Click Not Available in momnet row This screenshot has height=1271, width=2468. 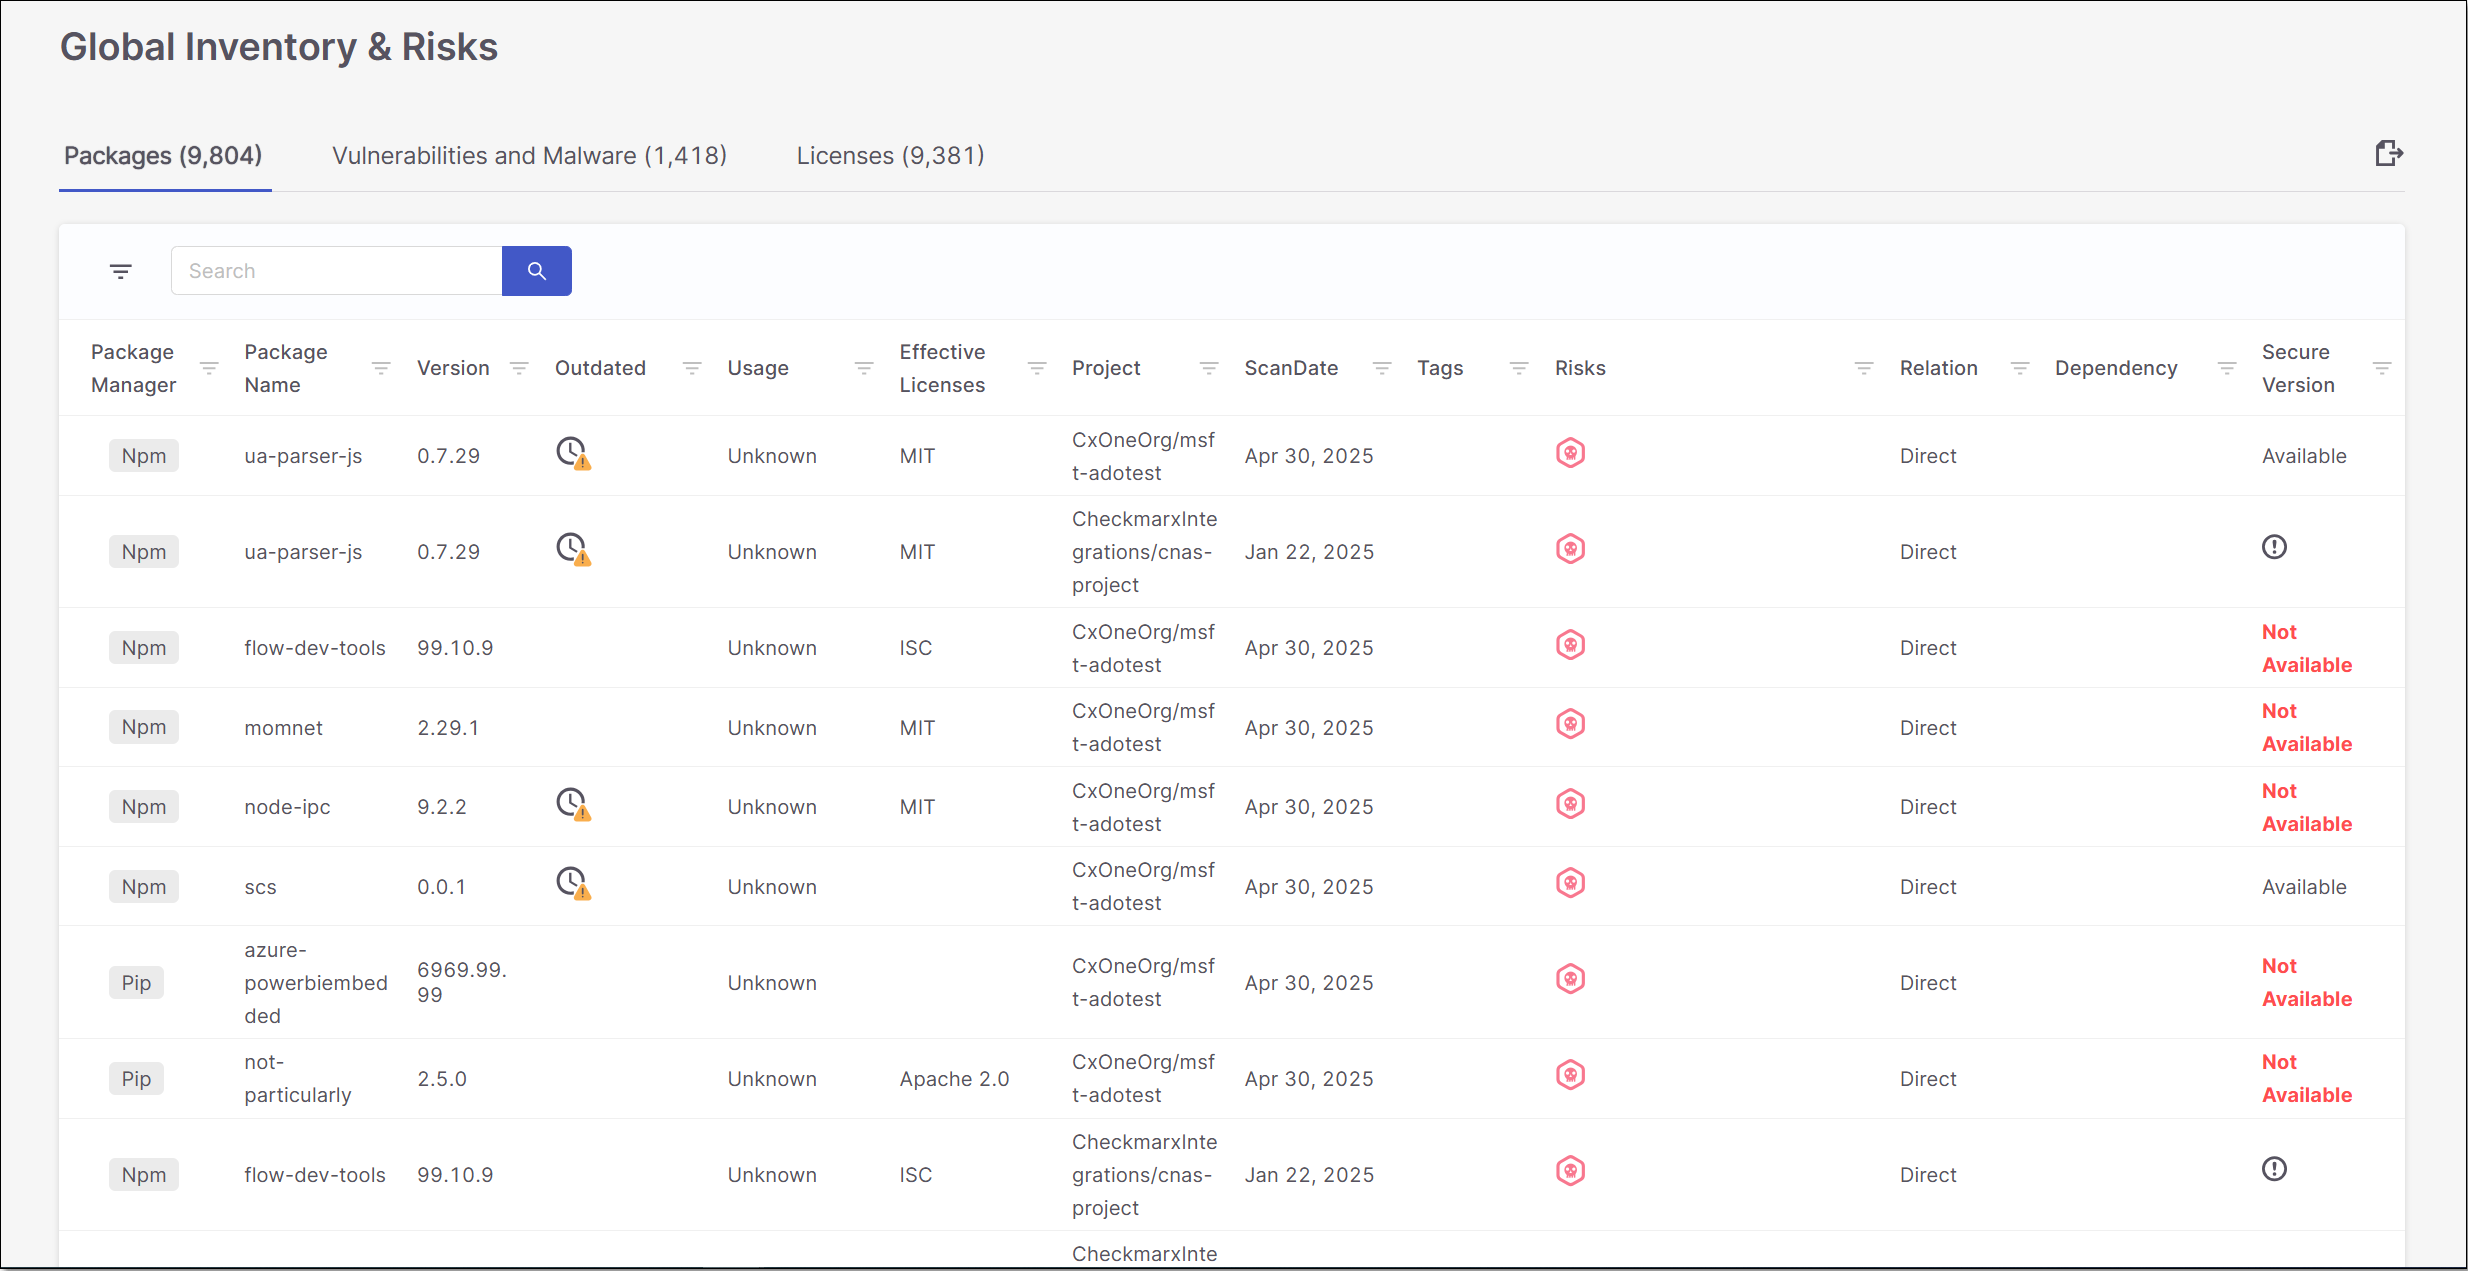2307,727
